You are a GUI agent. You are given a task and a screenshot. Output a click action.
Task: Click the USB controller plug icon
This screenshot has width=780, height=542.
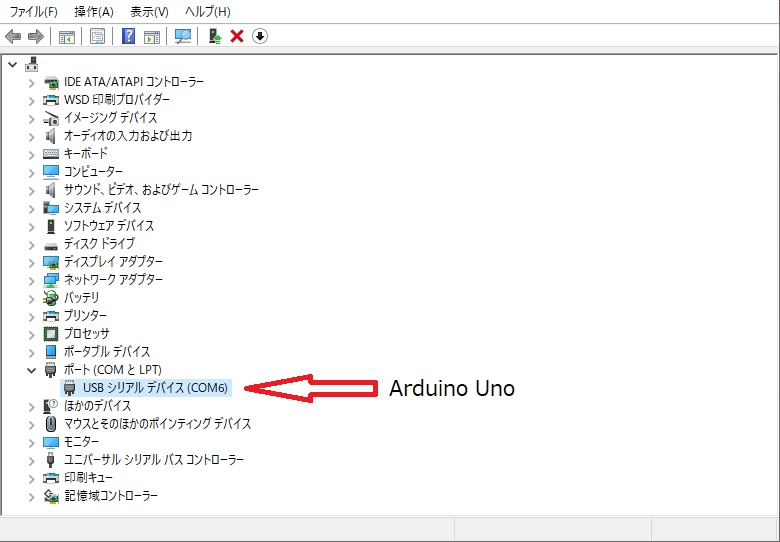click(50, 460)
